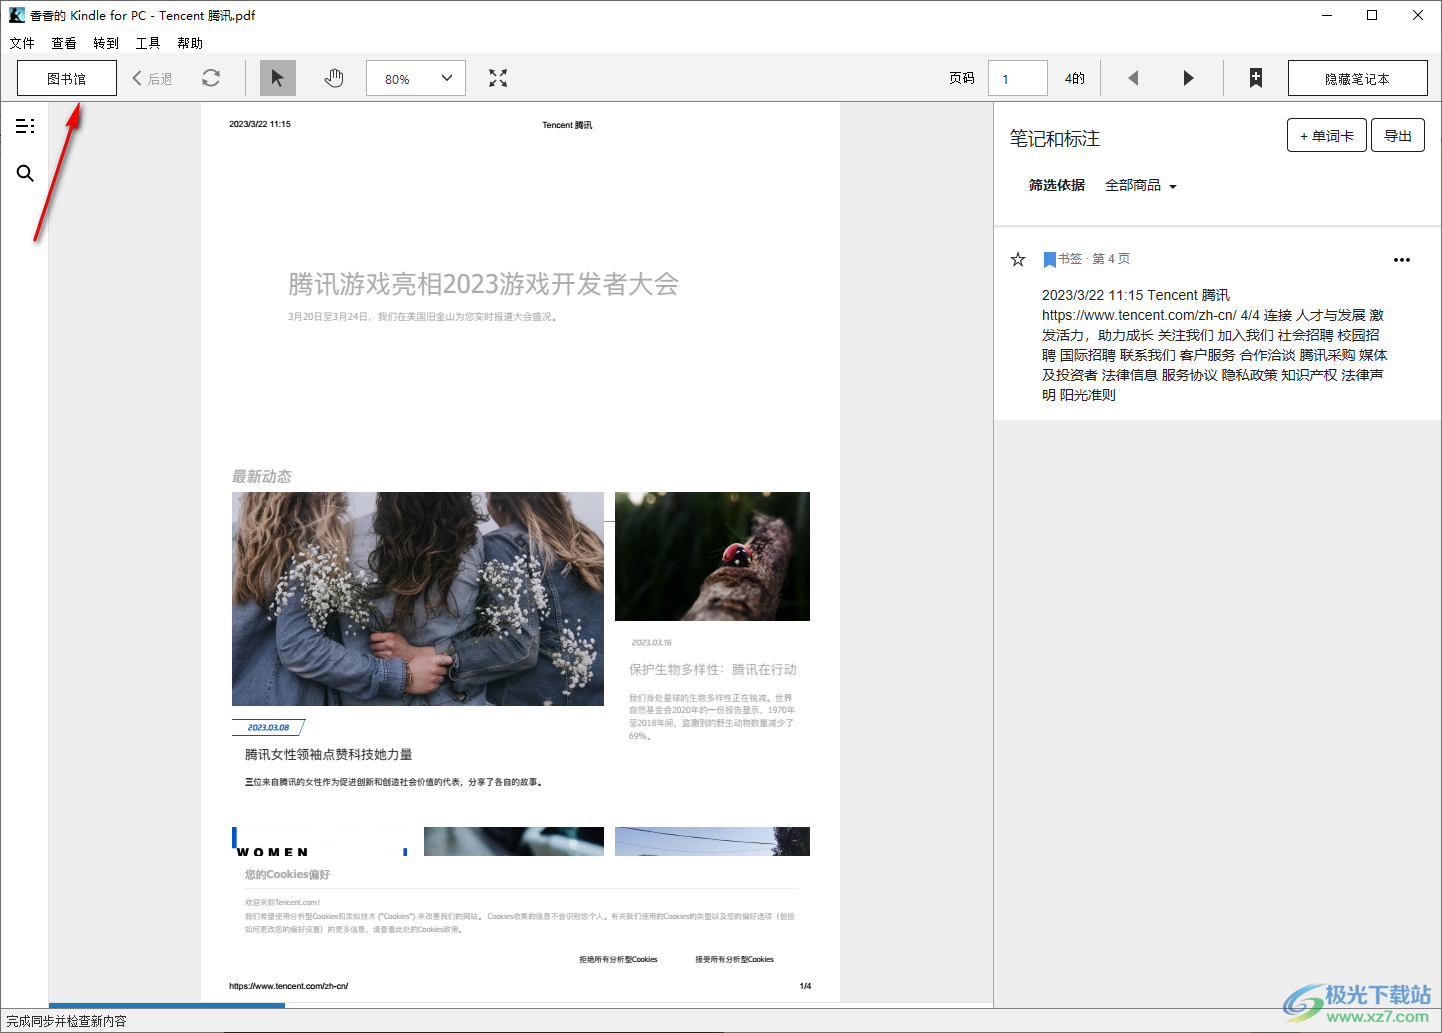The image size is (1442, 1033).
Task: Click the blue bookmark flag icon
Action: 1049,260
